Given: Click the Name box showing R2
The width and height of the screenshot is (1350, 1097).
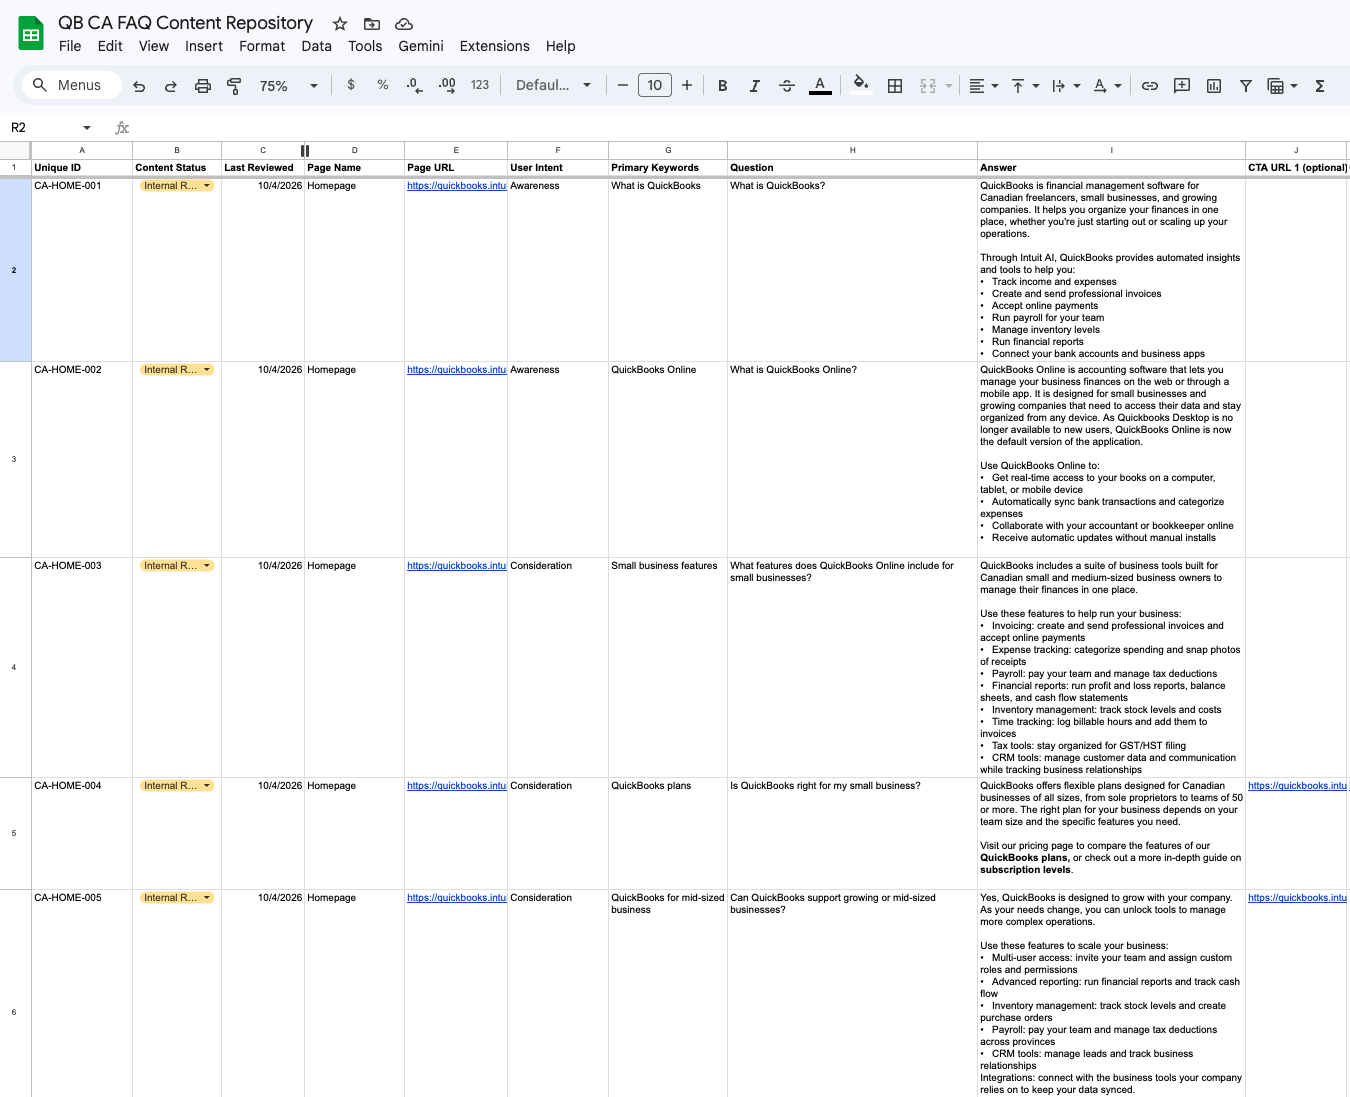Looking at the screenshot, I should tap(42, 127).
